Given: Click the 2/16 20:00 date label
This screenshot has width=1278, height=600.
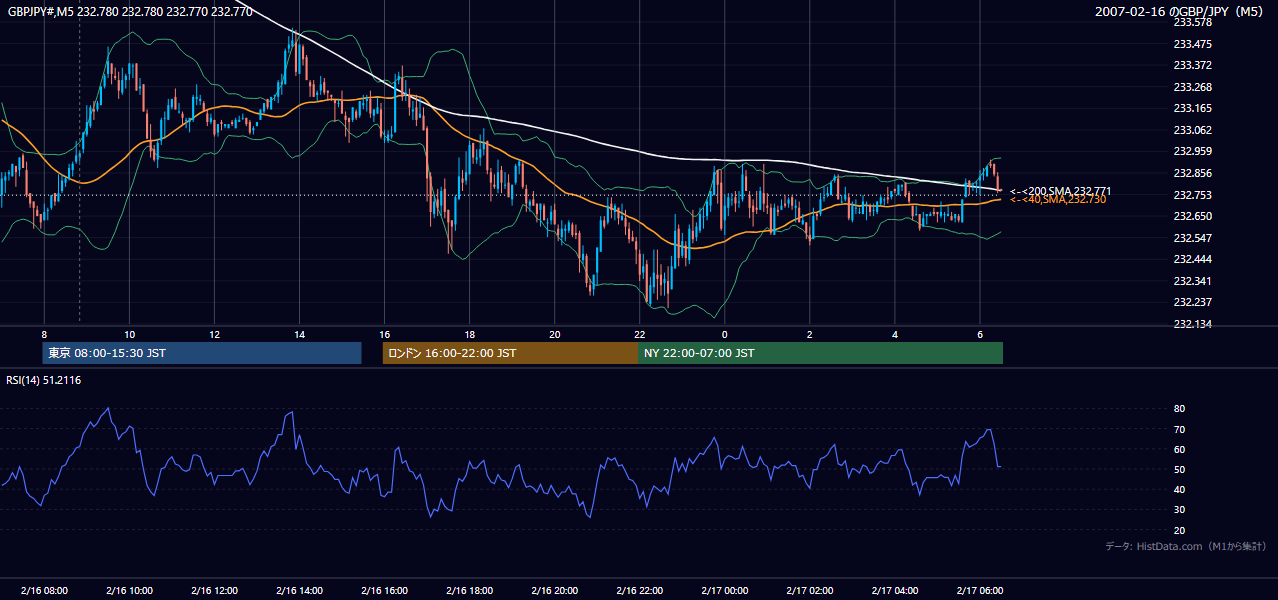Looking at the screenshot, I should (555, 590).
